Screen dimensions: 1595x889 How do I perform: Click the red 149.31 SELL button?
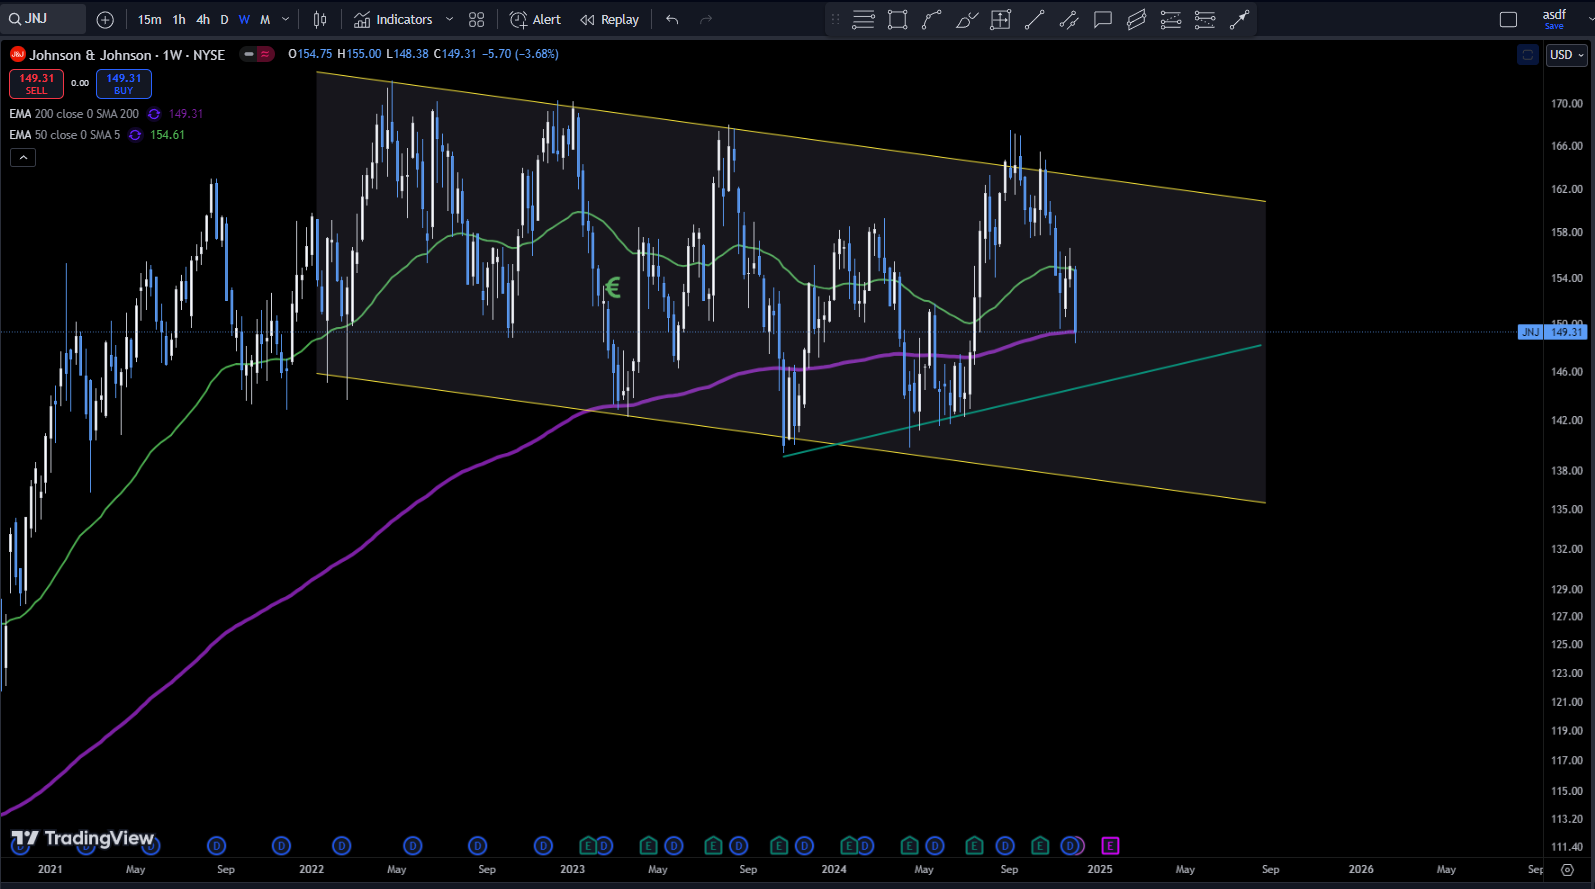[37, 84]
